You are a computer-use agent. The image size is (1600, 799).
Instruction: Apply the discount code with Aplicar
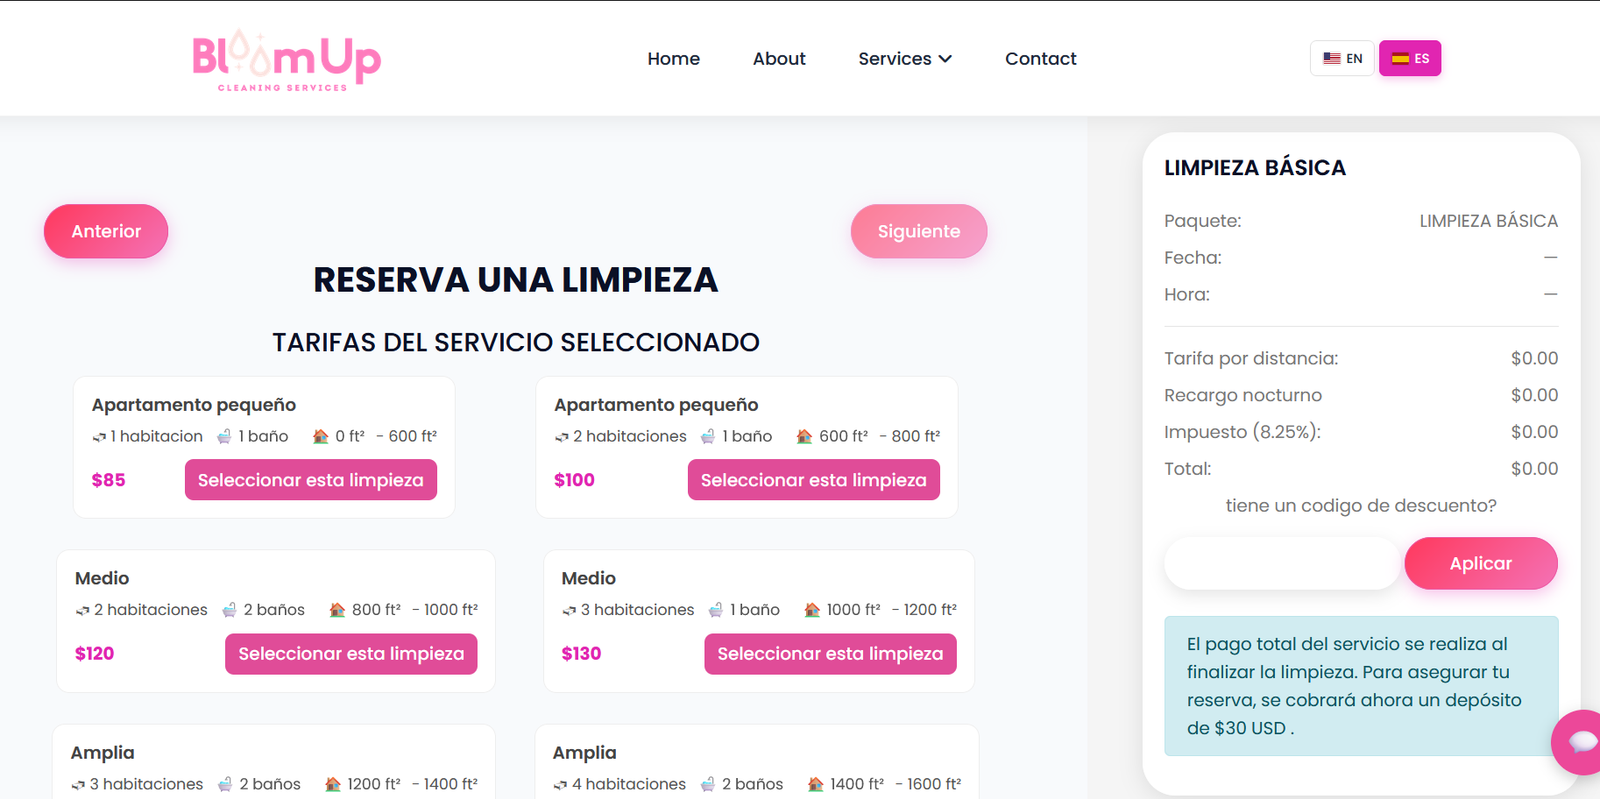(x=1481, y=563)
